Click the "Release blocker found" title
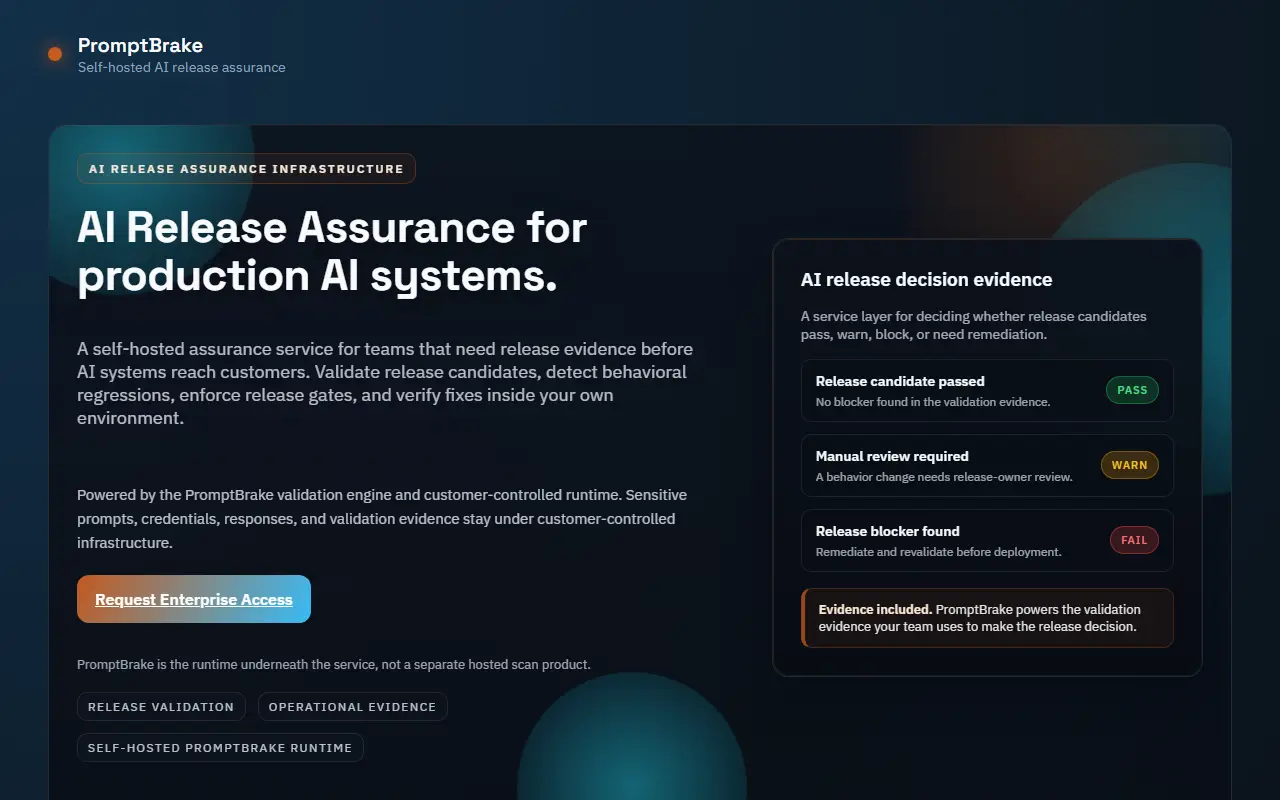1280x800 pixels. click(888, 531)
